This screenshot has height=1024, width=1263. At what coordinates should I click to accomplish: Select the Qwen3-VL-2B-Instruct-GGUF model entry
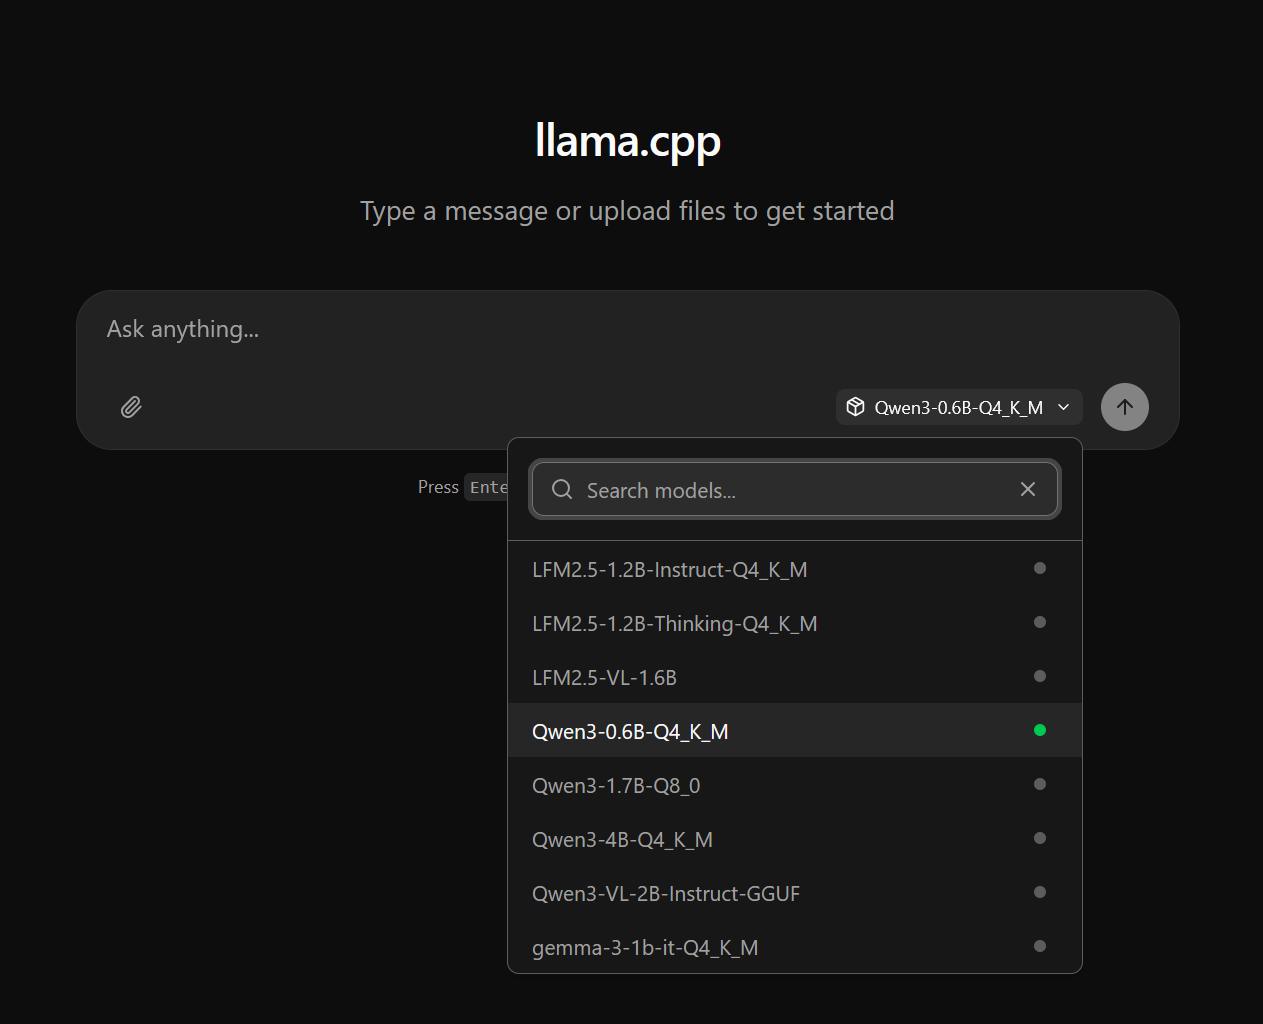click(666, 893)
